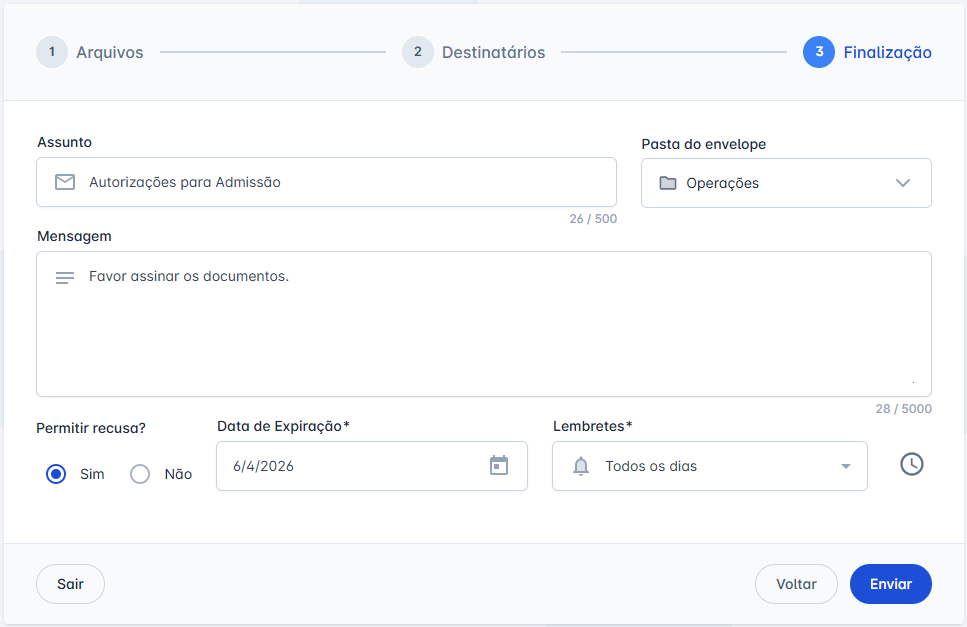Click Sair to exit the flow
This screenshot has height=627, width=967.
[69, 584]
